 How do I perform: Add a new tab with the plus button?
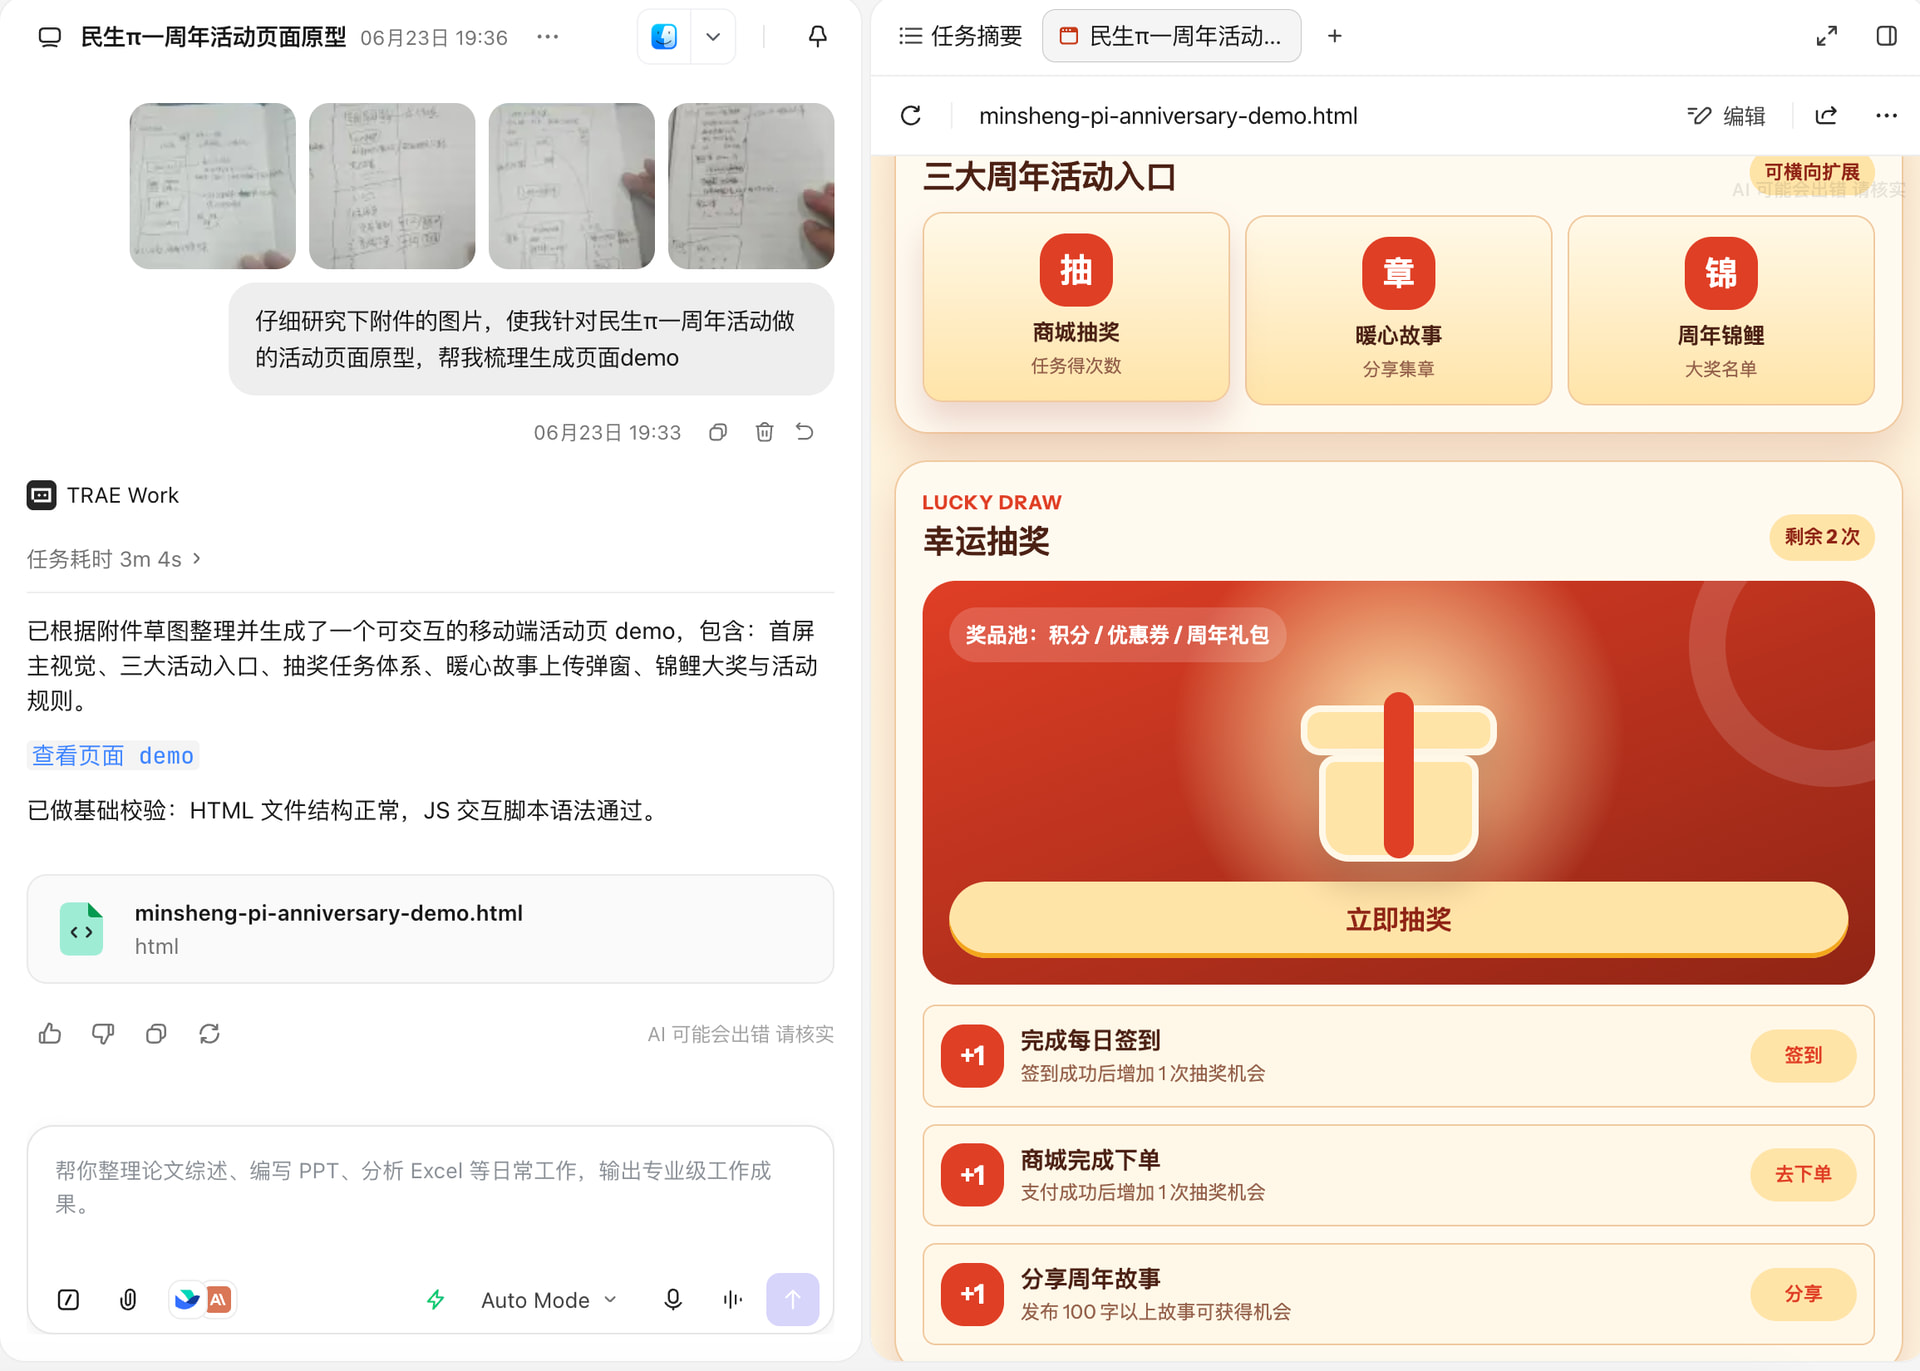click(x=1335, y=37)
